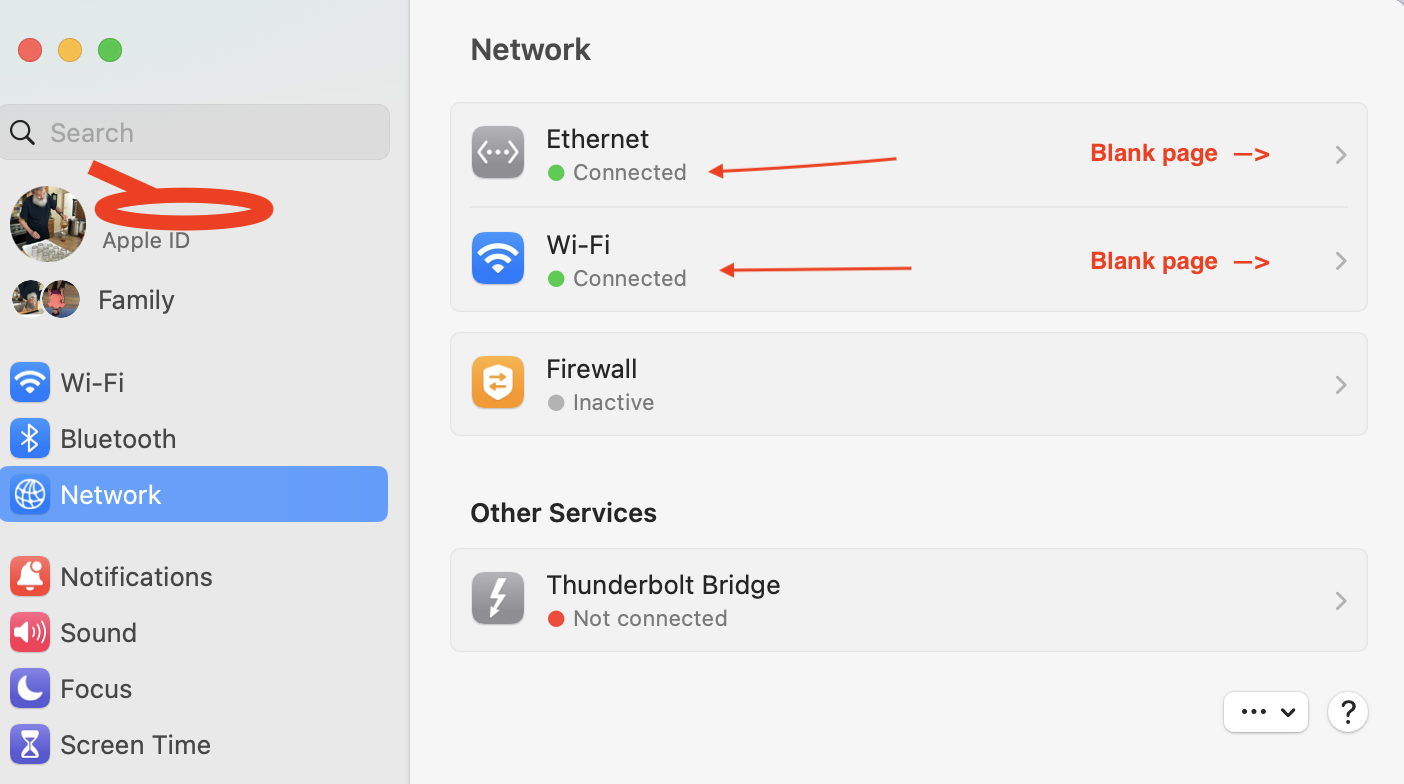
Task: Select Network in the sidebar
Action: [194, 494]
